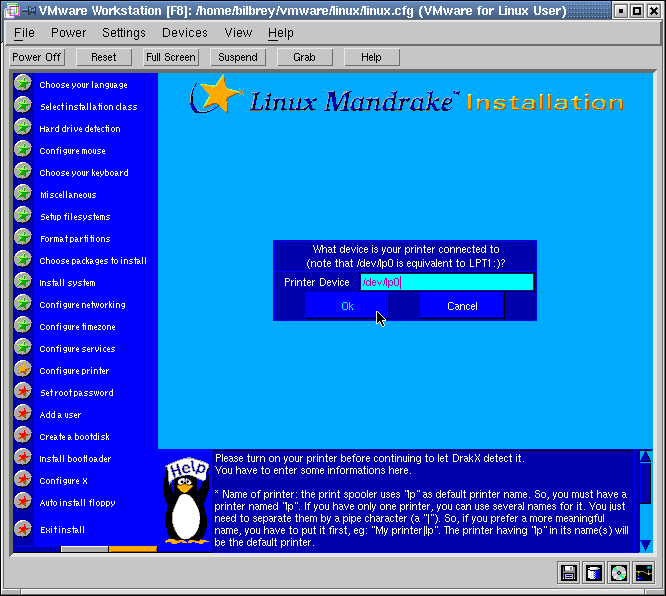Image resolution: width=666 pixels, height=596 pixels.
Task: Open the Power menu
Action: [x=68, y=33]
